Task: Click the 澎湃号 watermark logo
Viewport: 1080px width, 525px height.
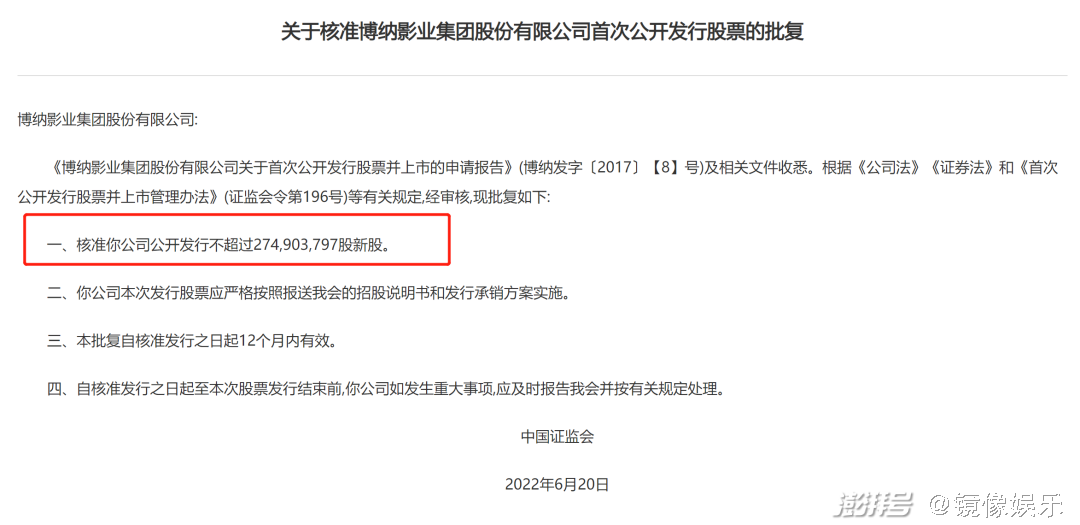Action: (x=872, y=505)
